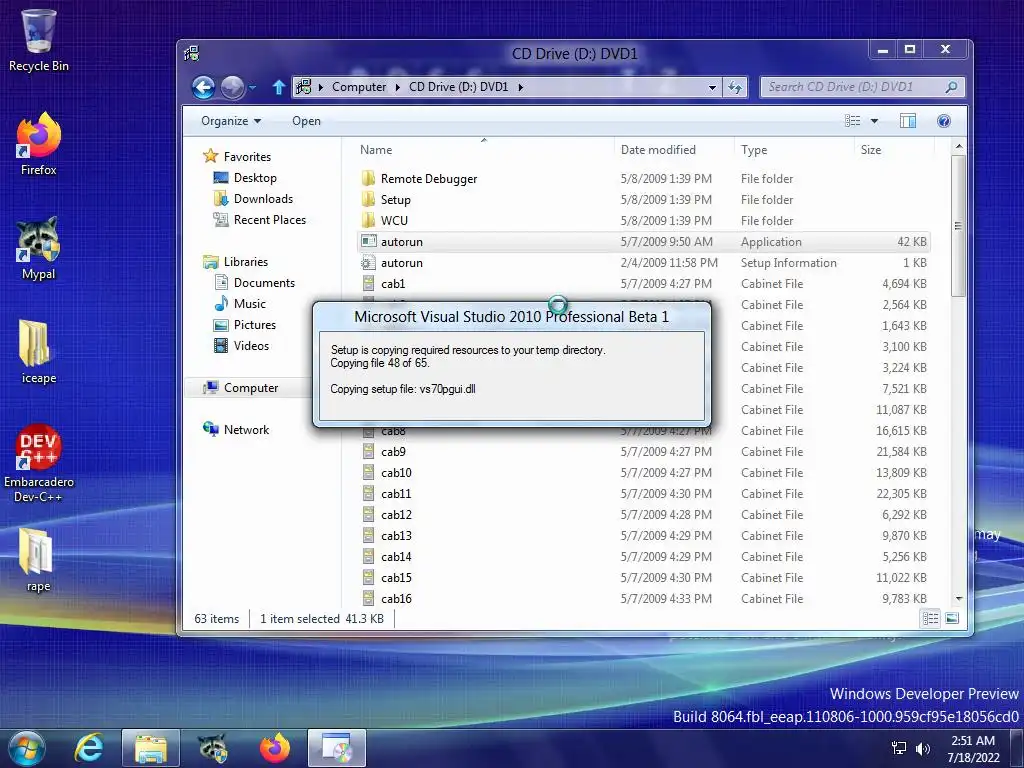Screen dimensions: 1024x768
Task: Open File Explorer taskbar button
Action: (151, 748)
